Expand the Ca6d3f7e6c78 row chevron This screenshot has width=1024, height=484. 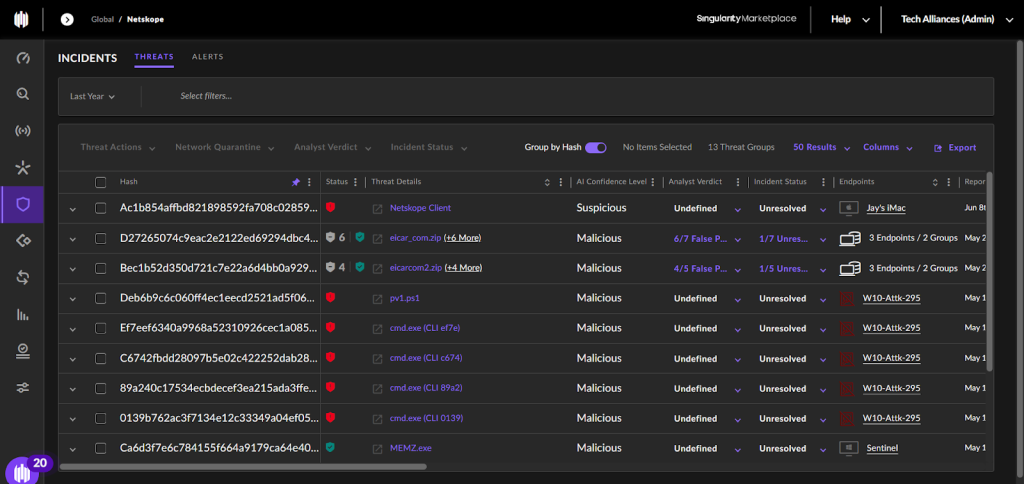[72, 449]
